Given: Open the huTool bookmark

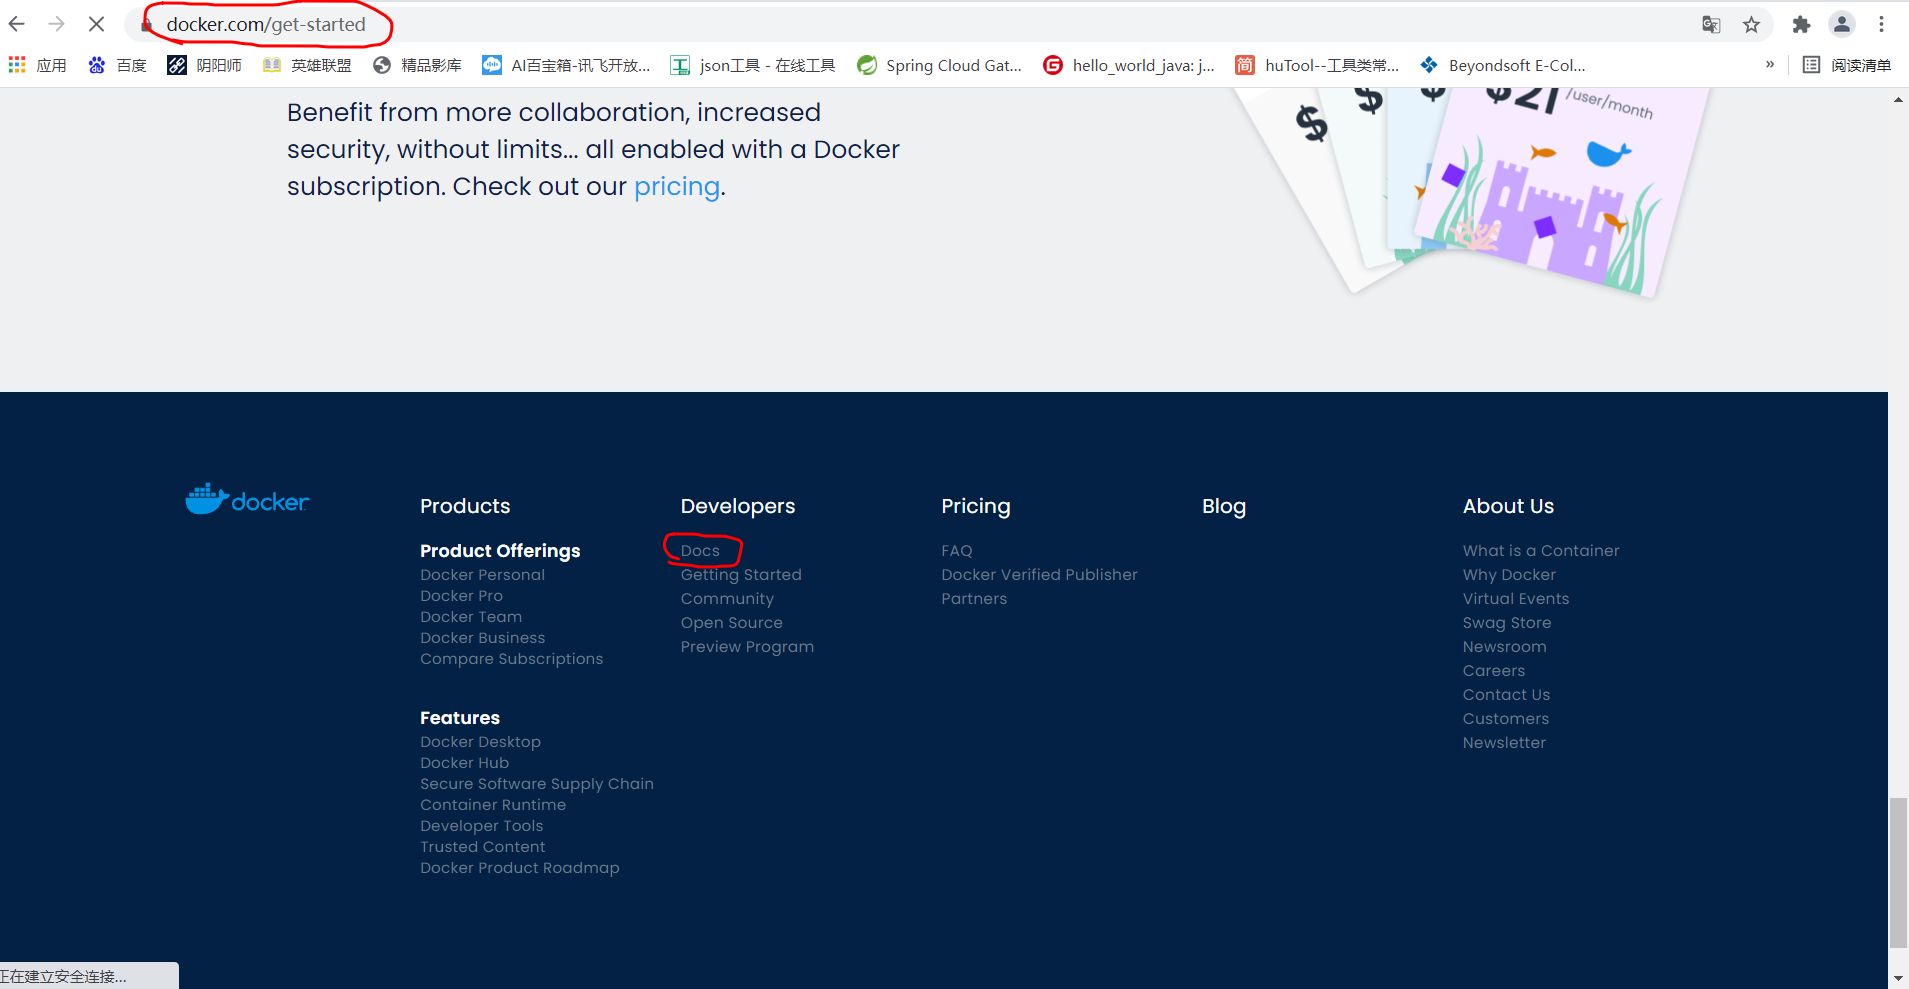Looking at the screenshot, I should tap(1317, 65).
